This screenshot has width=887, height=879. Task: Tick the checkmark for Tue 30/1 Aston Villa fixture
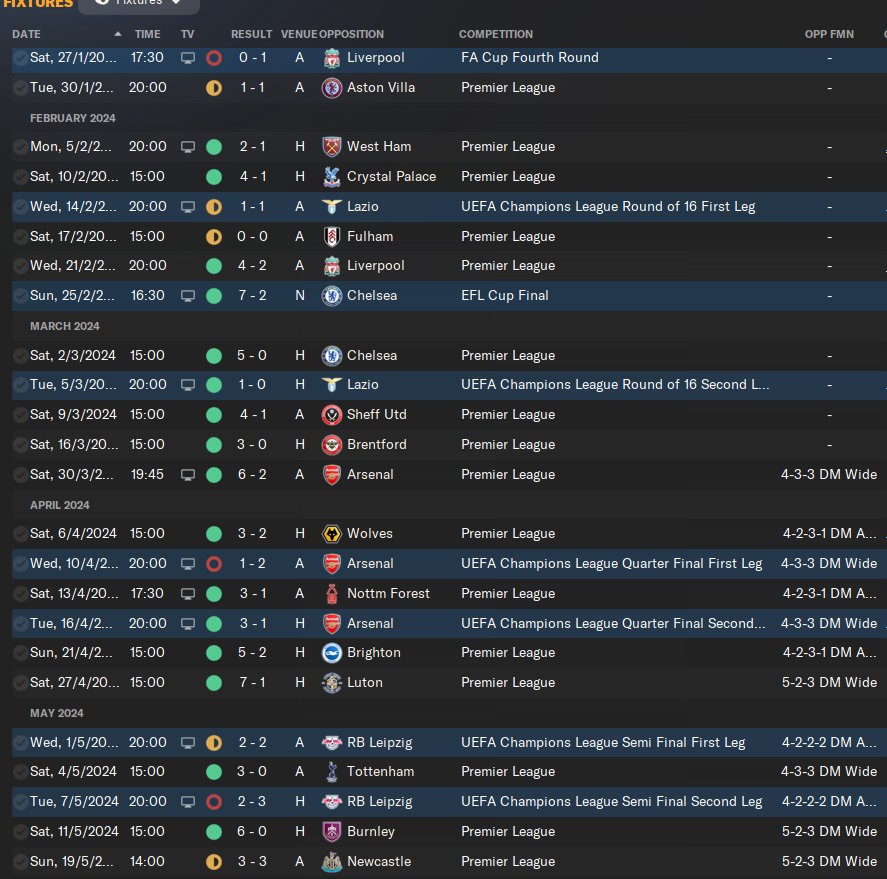click(20, 88)
